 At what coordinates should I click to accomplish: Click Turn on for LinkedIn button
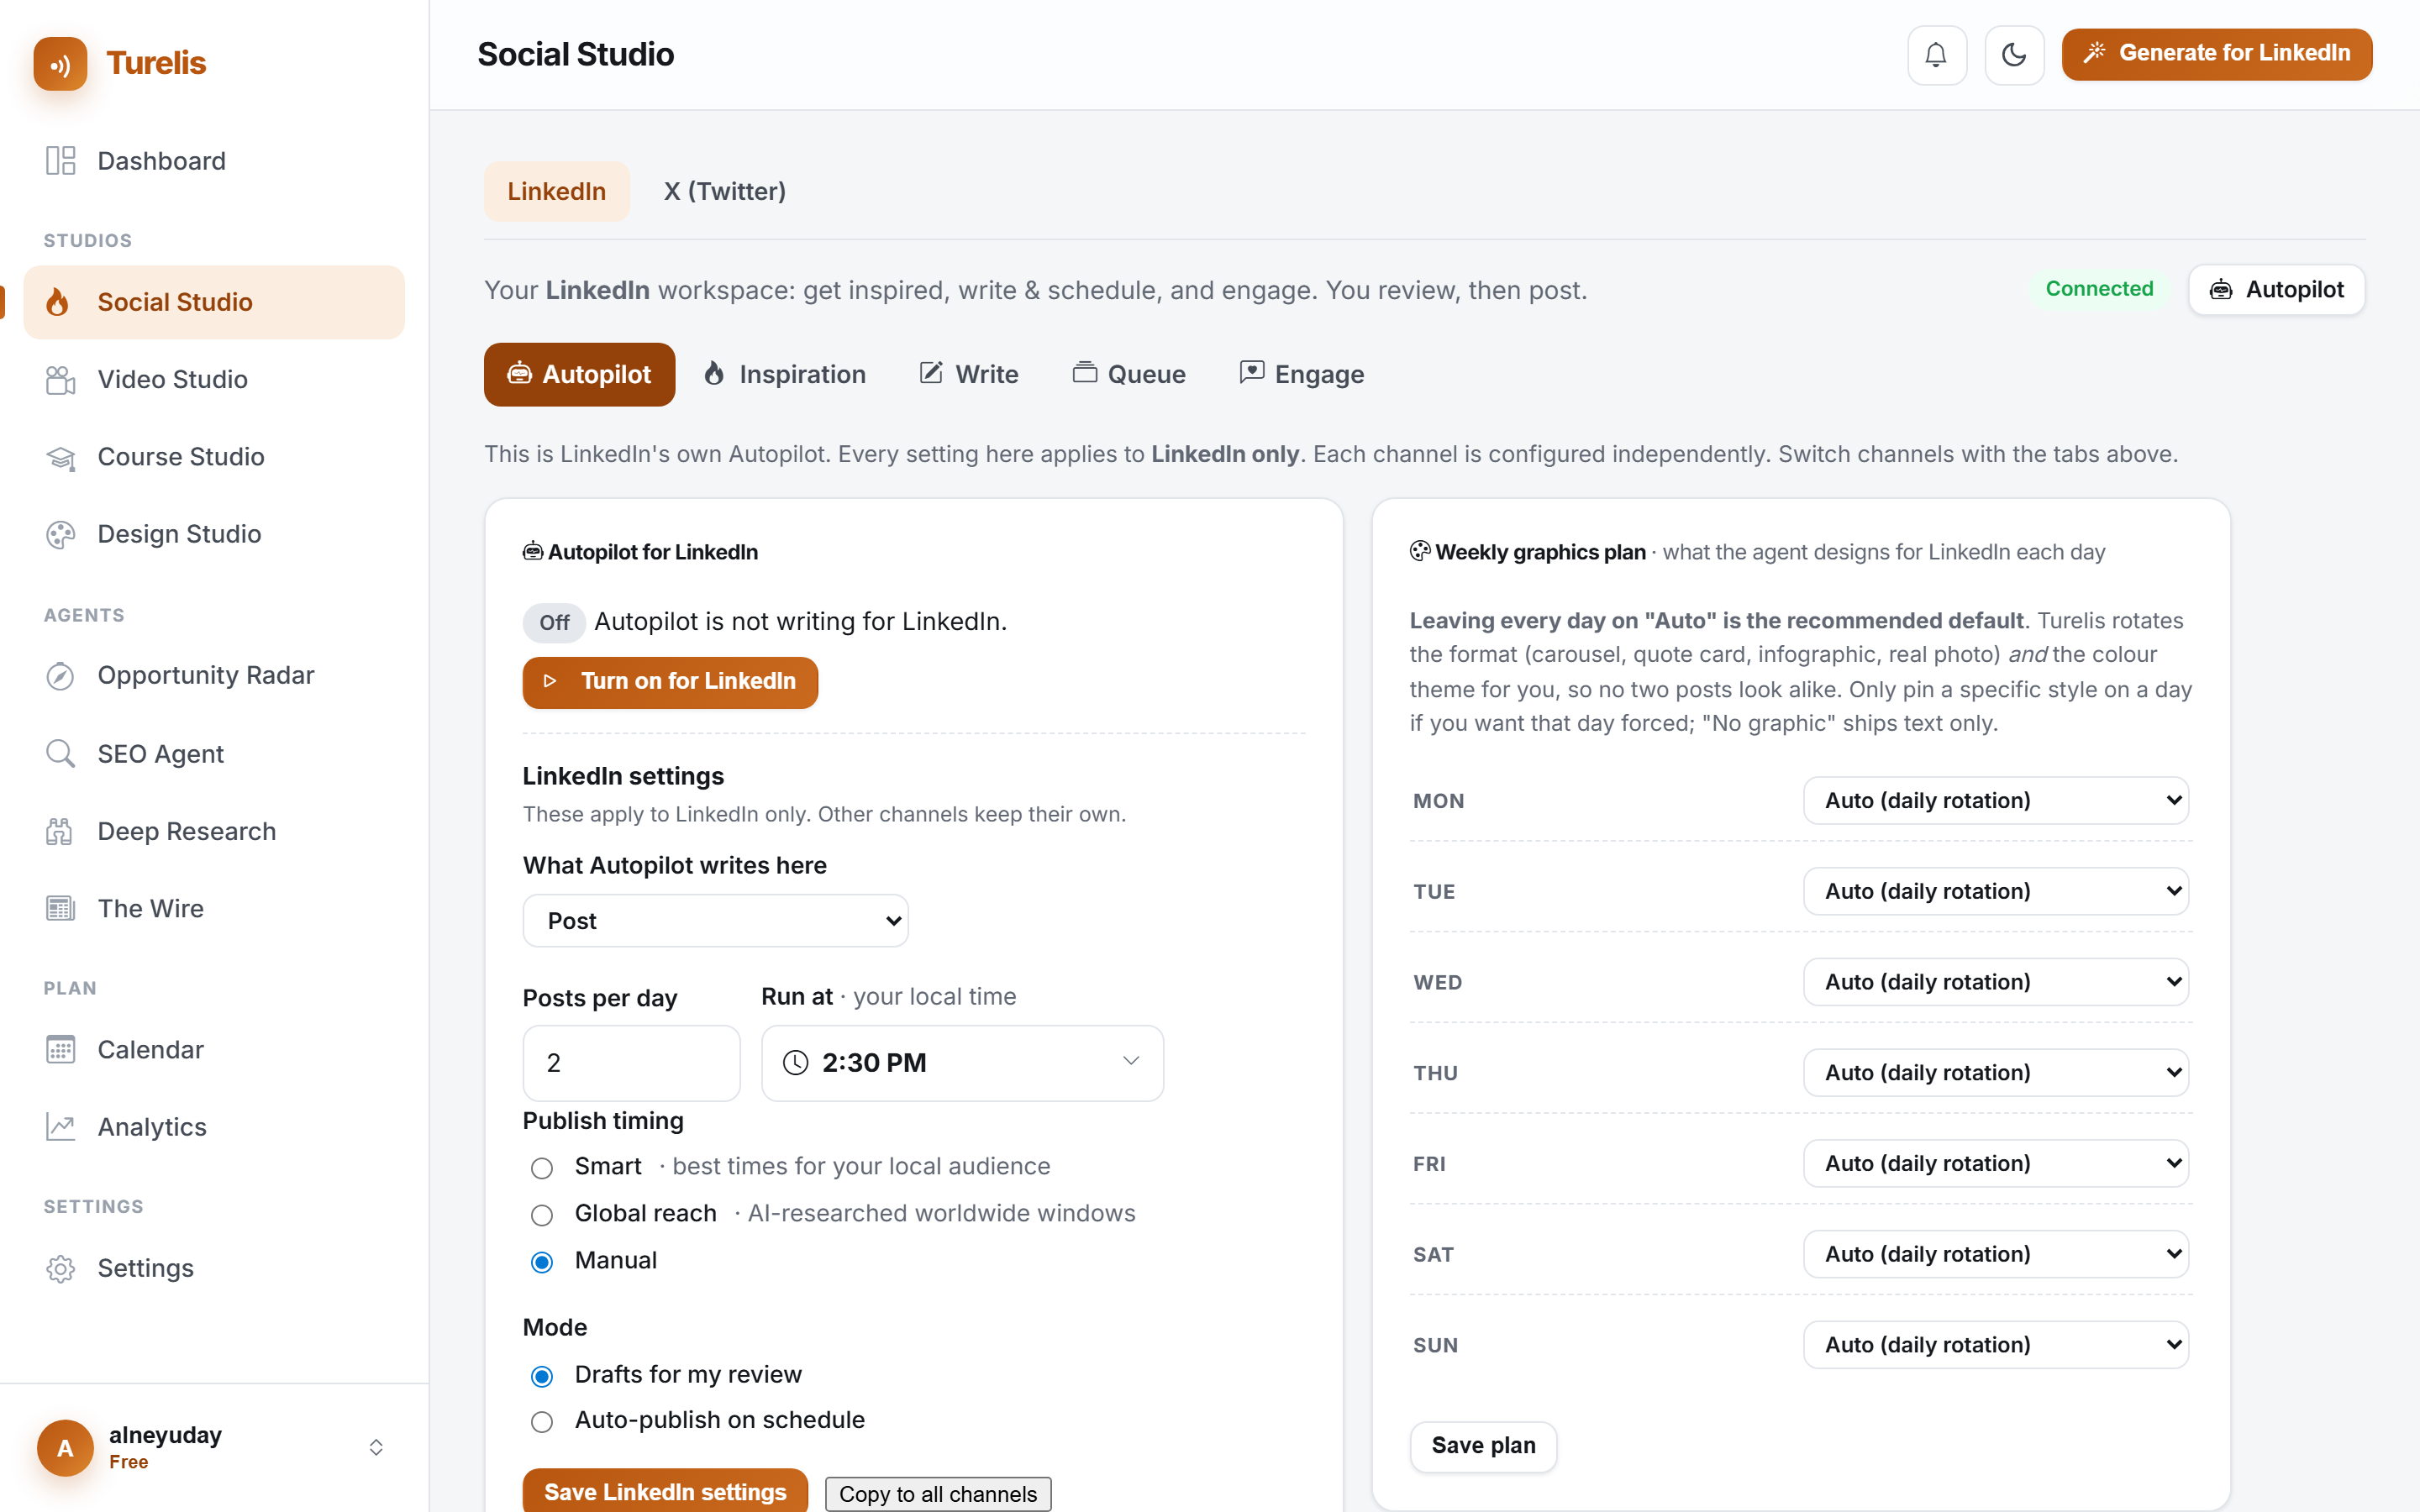click(x=670, y=682)
